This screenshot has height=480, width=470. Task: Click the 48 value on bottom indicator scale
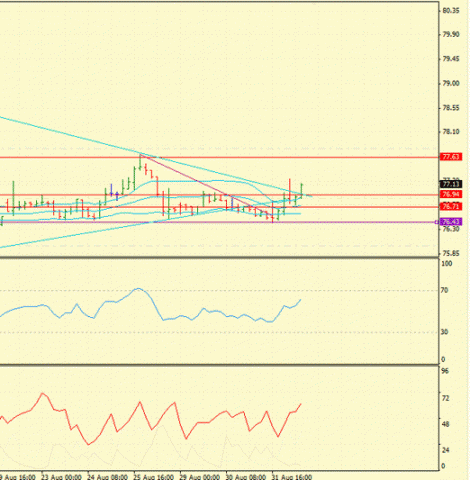coord(445,425)
